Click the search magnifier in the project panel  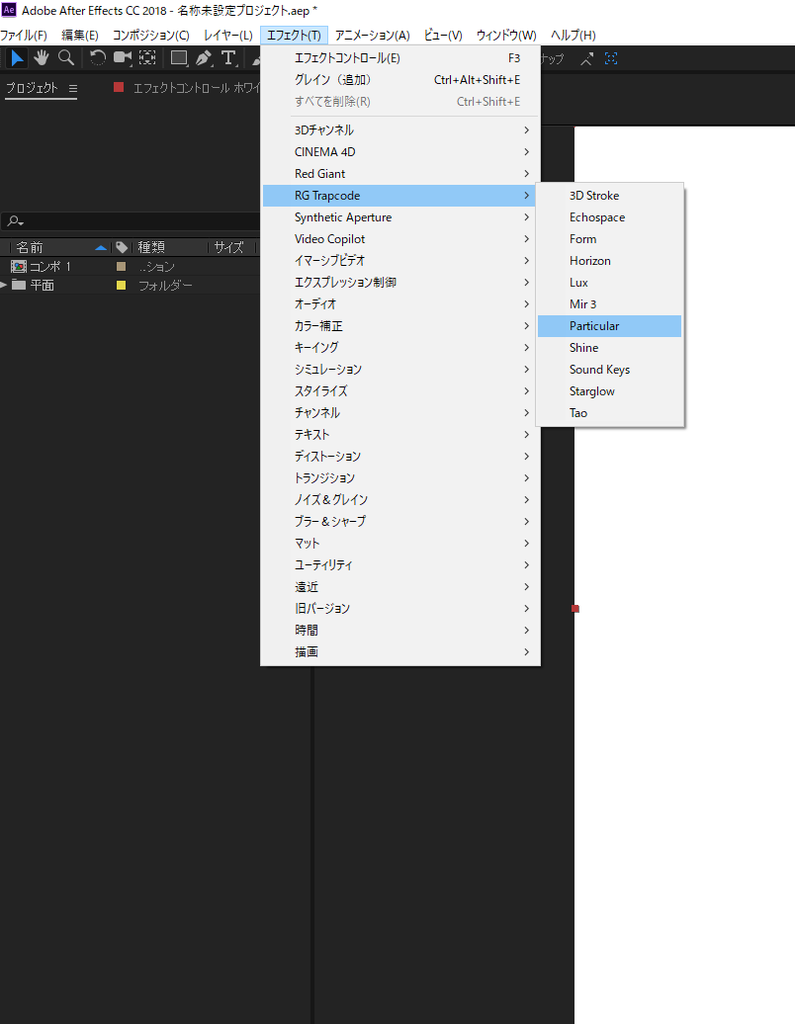click(15, 222)
